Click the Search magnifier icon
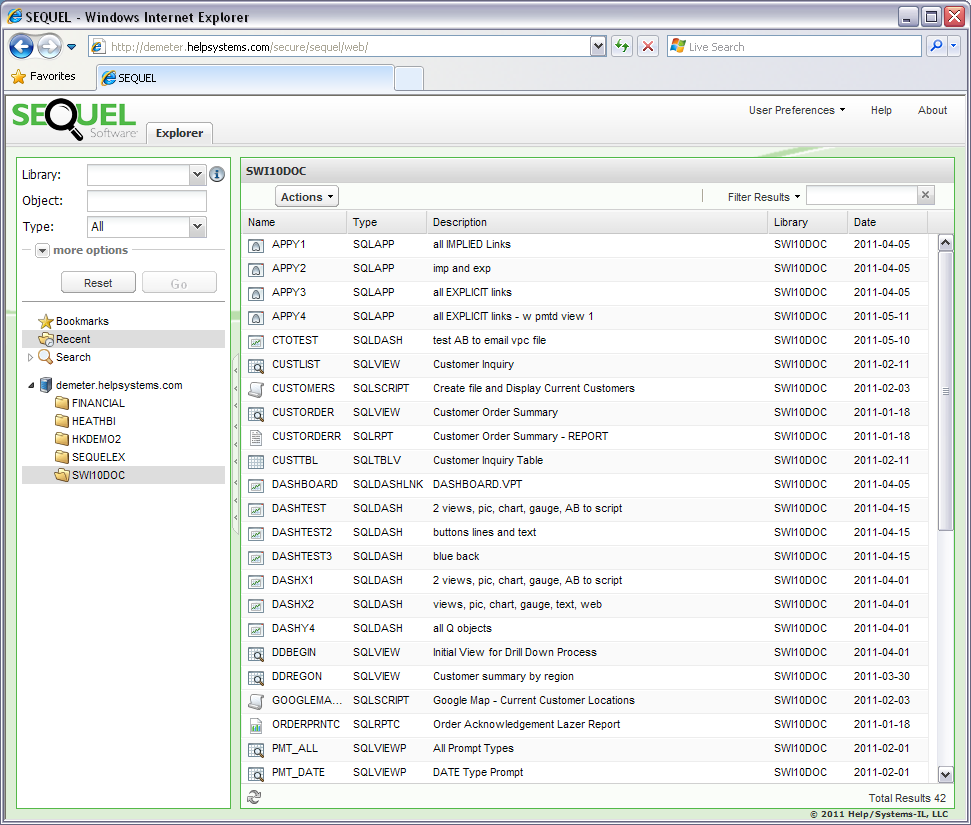The image size is (971, 825). tap(45, 357)
